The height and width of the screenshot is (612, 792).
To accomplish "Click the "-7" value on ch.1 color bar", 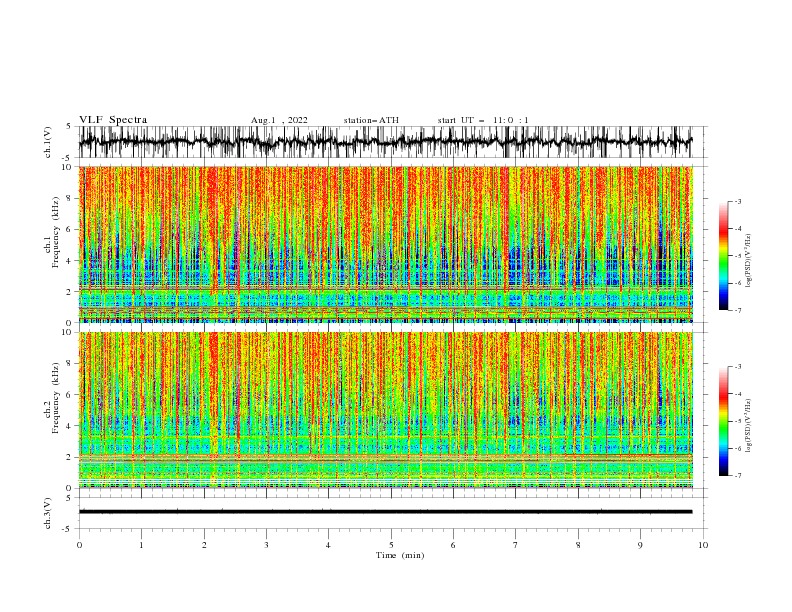I will click(x=737, y=310).
